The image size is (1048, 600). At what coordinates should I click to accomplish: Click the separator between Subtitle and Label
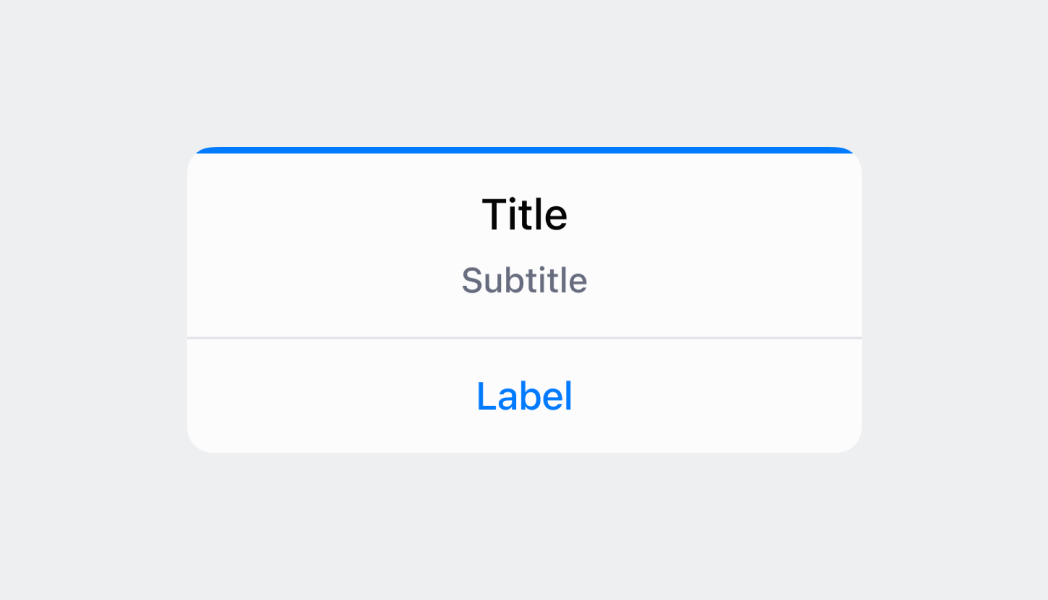(524, 338)
